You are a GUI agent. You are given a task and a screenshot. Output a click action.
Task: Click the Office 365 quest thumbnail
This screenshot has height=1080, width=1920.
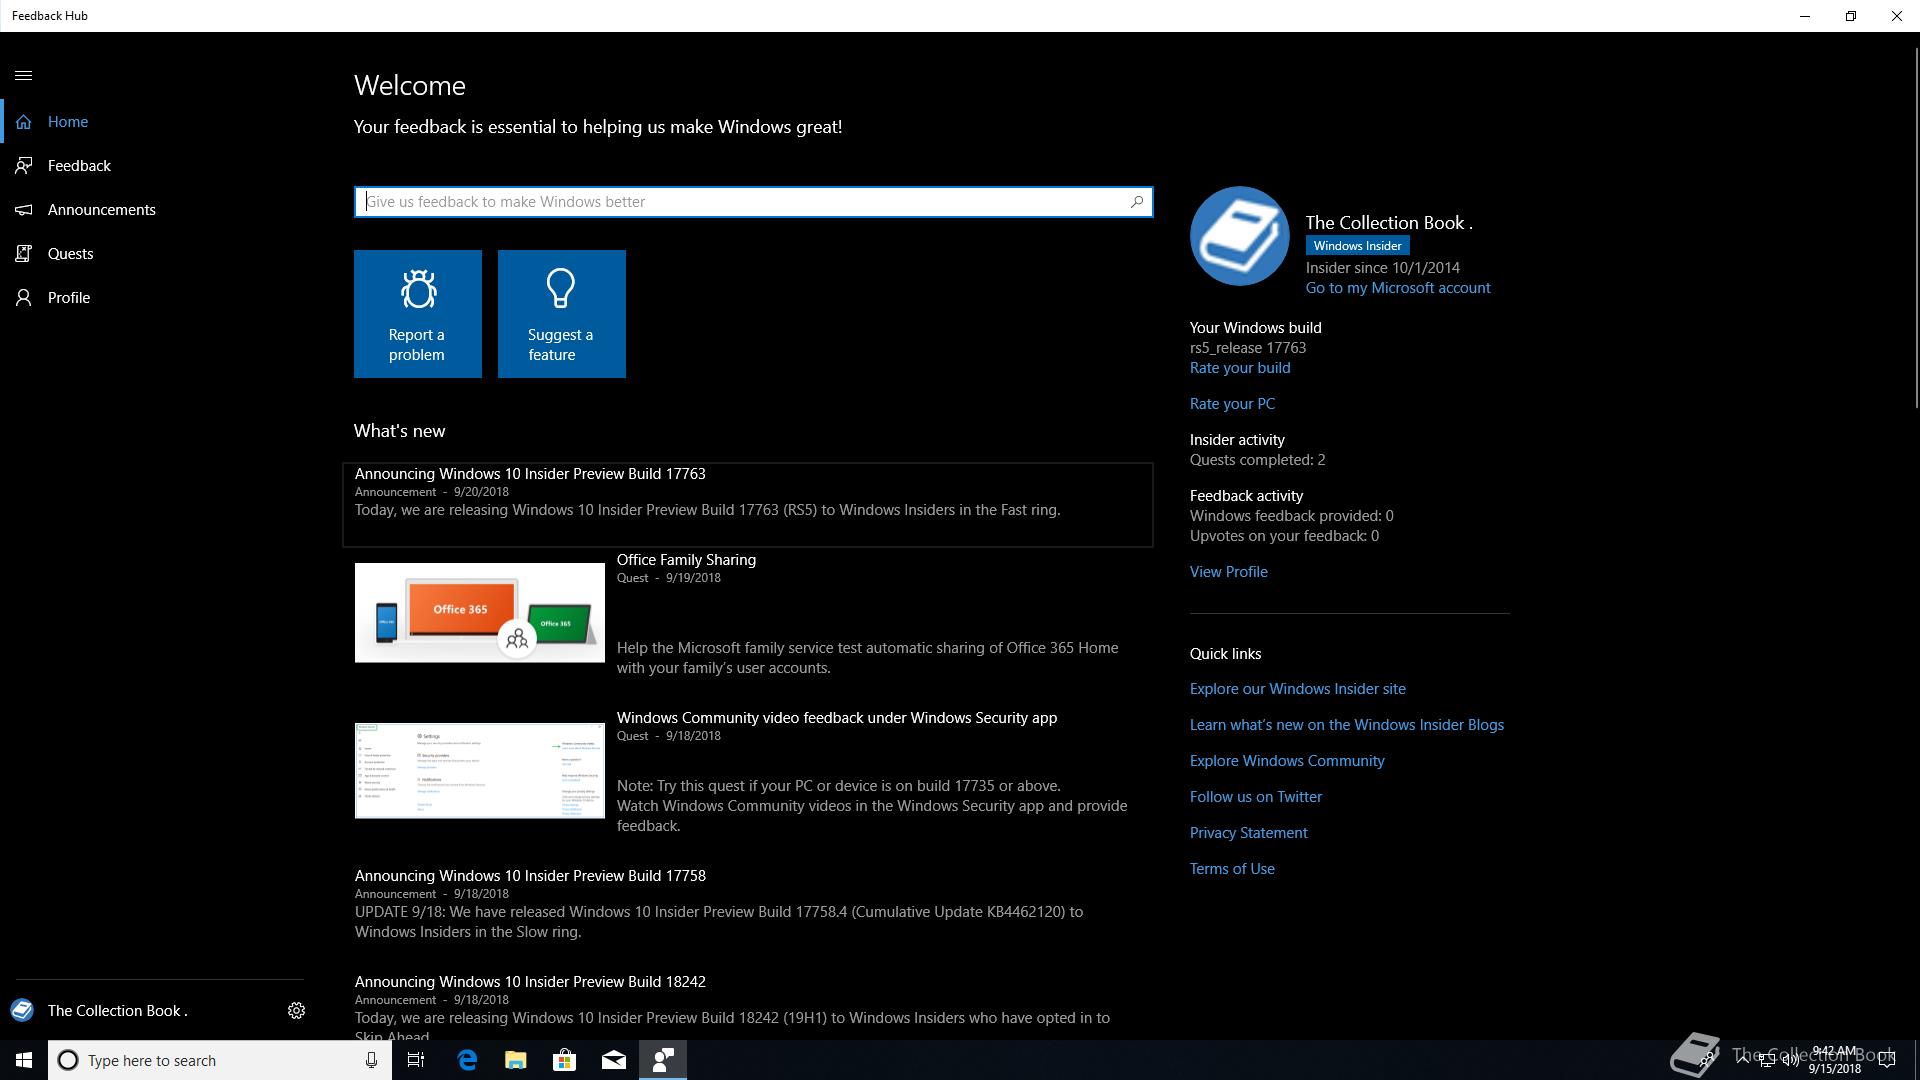(480, 612)
